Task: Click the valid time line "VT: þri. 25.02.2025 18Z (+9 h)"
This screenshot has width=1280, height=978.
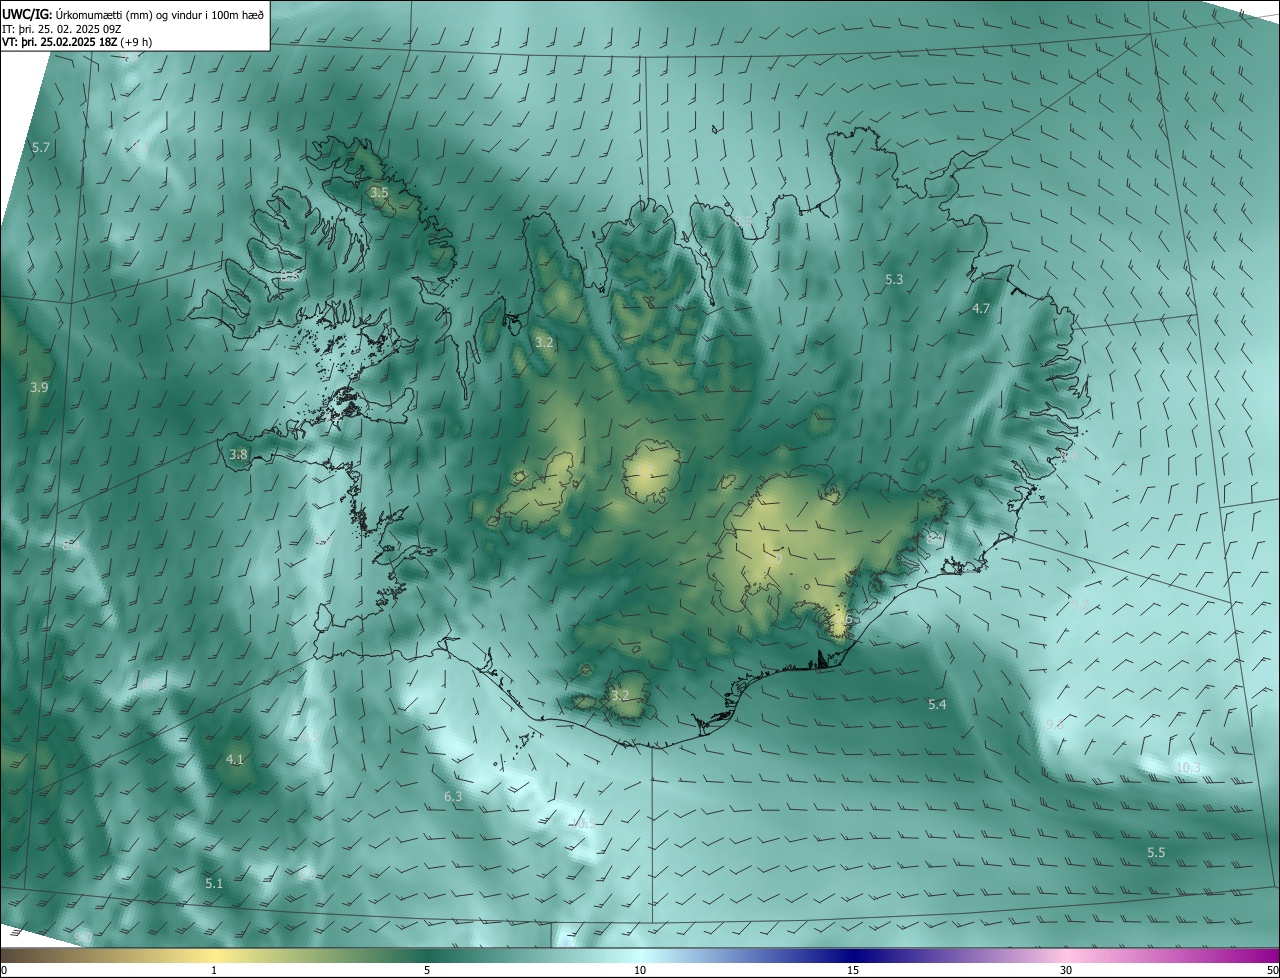Action: tap(77, 42)
